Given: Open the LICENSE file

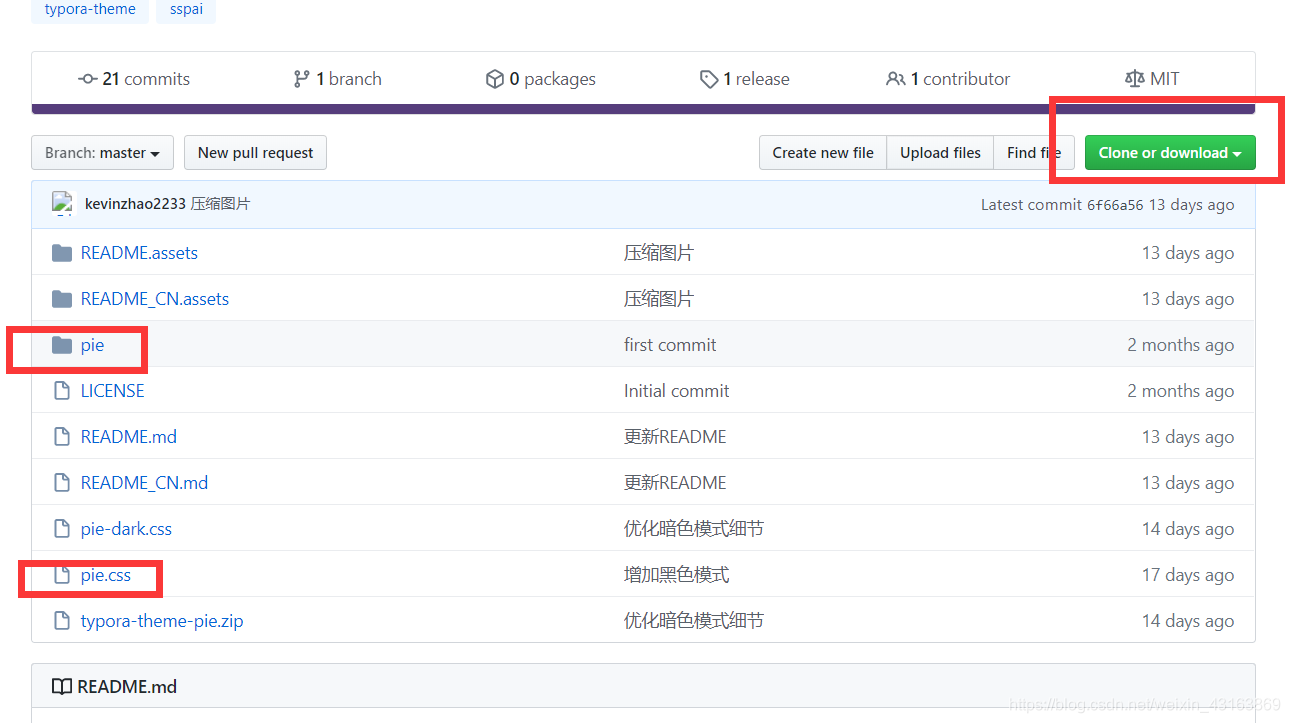Looking at the screenshot, I should (112, 391).
